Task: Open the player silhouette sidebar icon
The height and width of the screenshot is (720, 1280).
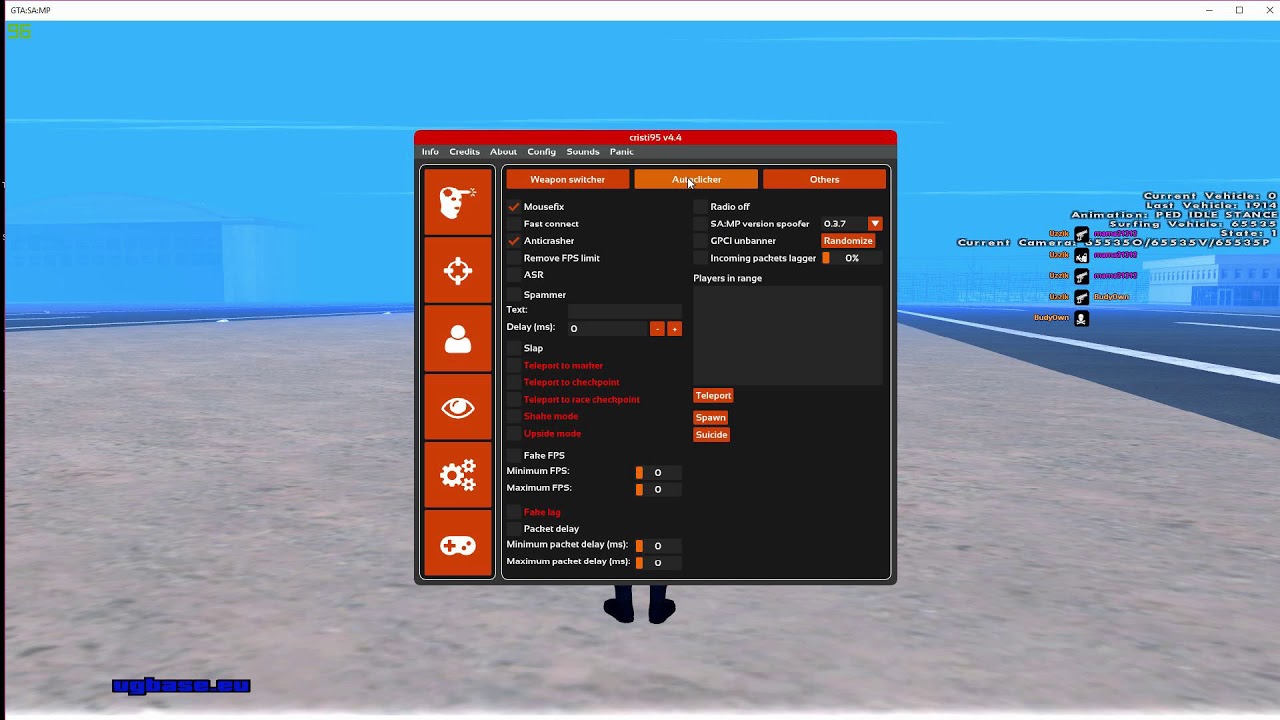Action: pyautogui.click(x=458, y=339)
